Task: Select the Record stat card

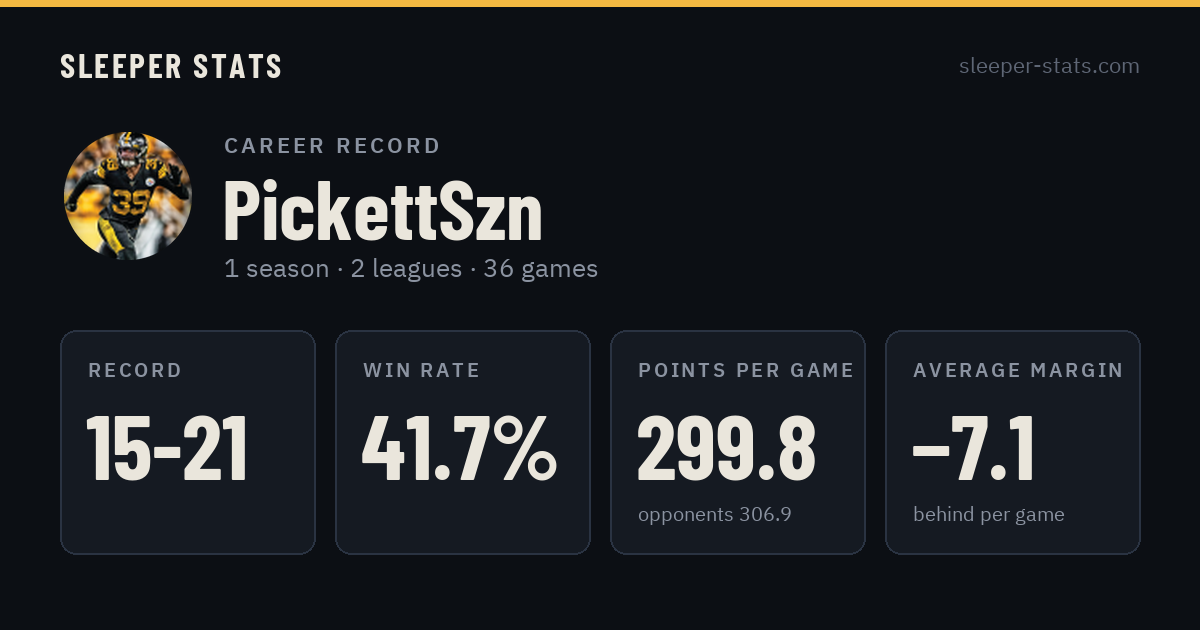Action: click(188, 442)
